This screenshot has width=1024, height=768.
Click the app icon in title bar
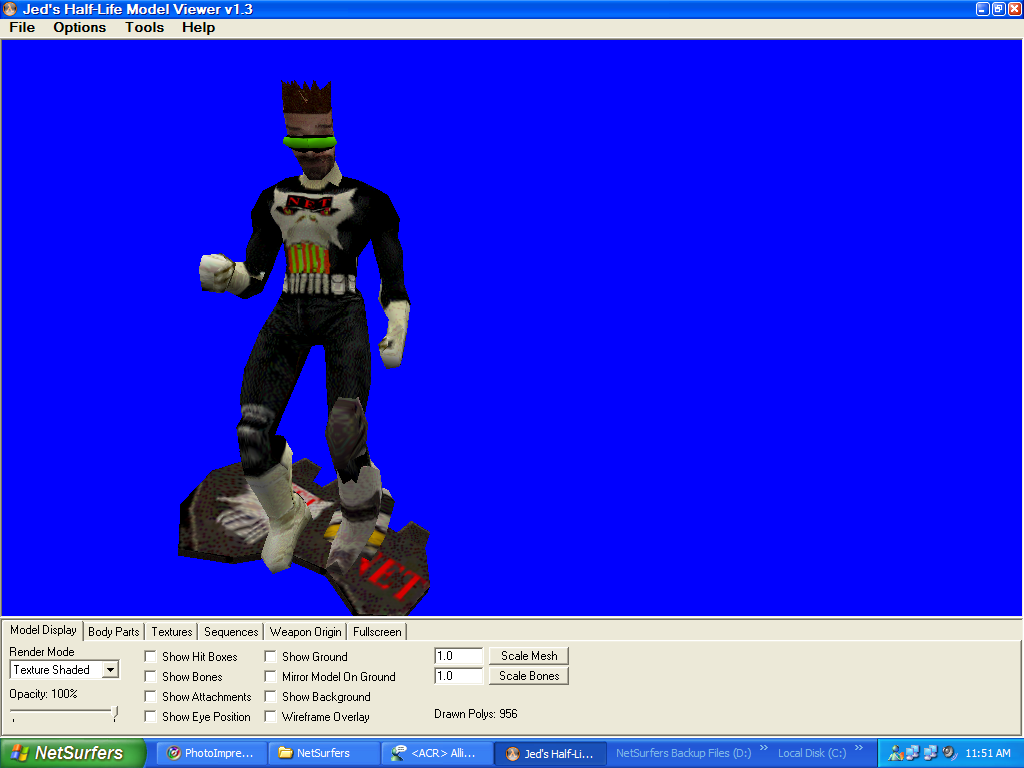click(10, 9)
